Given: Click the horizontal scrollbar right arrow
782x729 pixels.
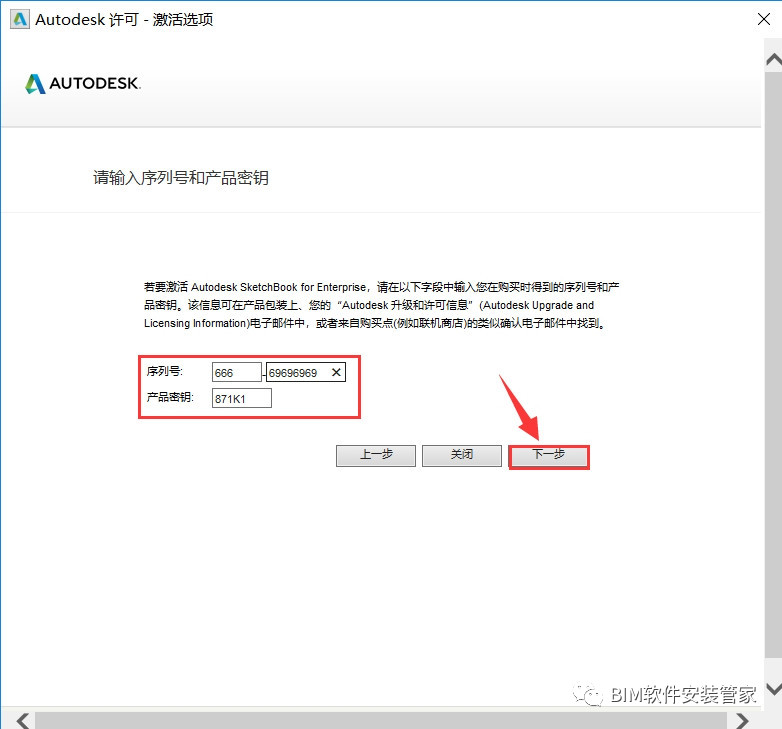Looking at the screenshot, I should pos(743,721).
